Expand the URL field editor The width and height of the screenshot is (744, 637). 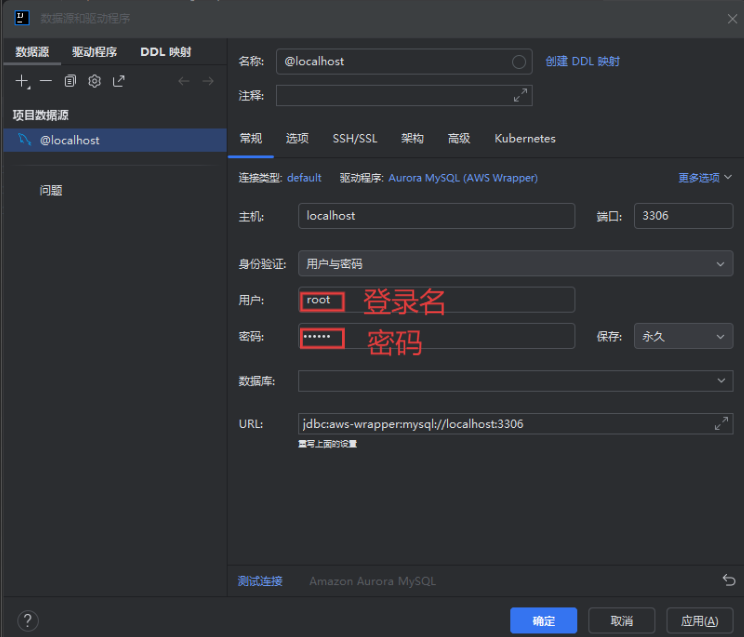[x=721, y=423]
